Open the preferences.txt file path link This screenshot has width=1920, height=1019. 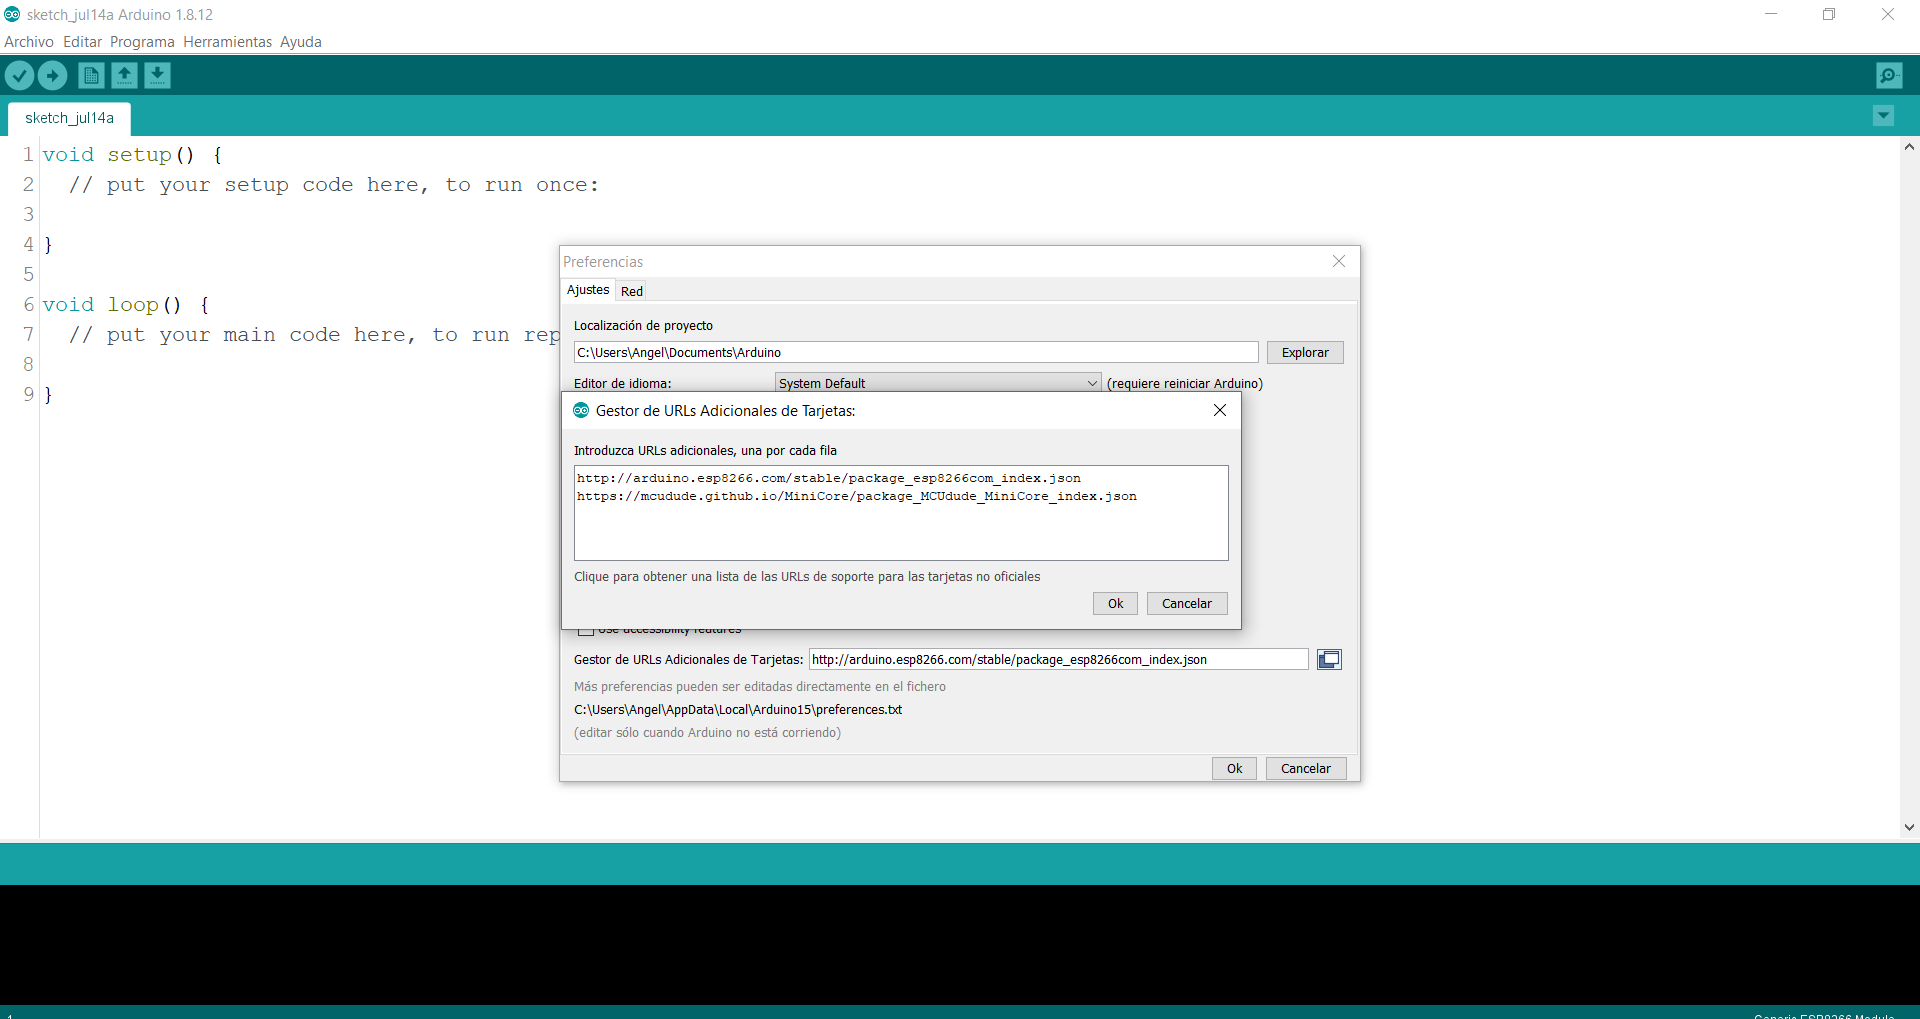pyautogui.click(x=738, y=710)
